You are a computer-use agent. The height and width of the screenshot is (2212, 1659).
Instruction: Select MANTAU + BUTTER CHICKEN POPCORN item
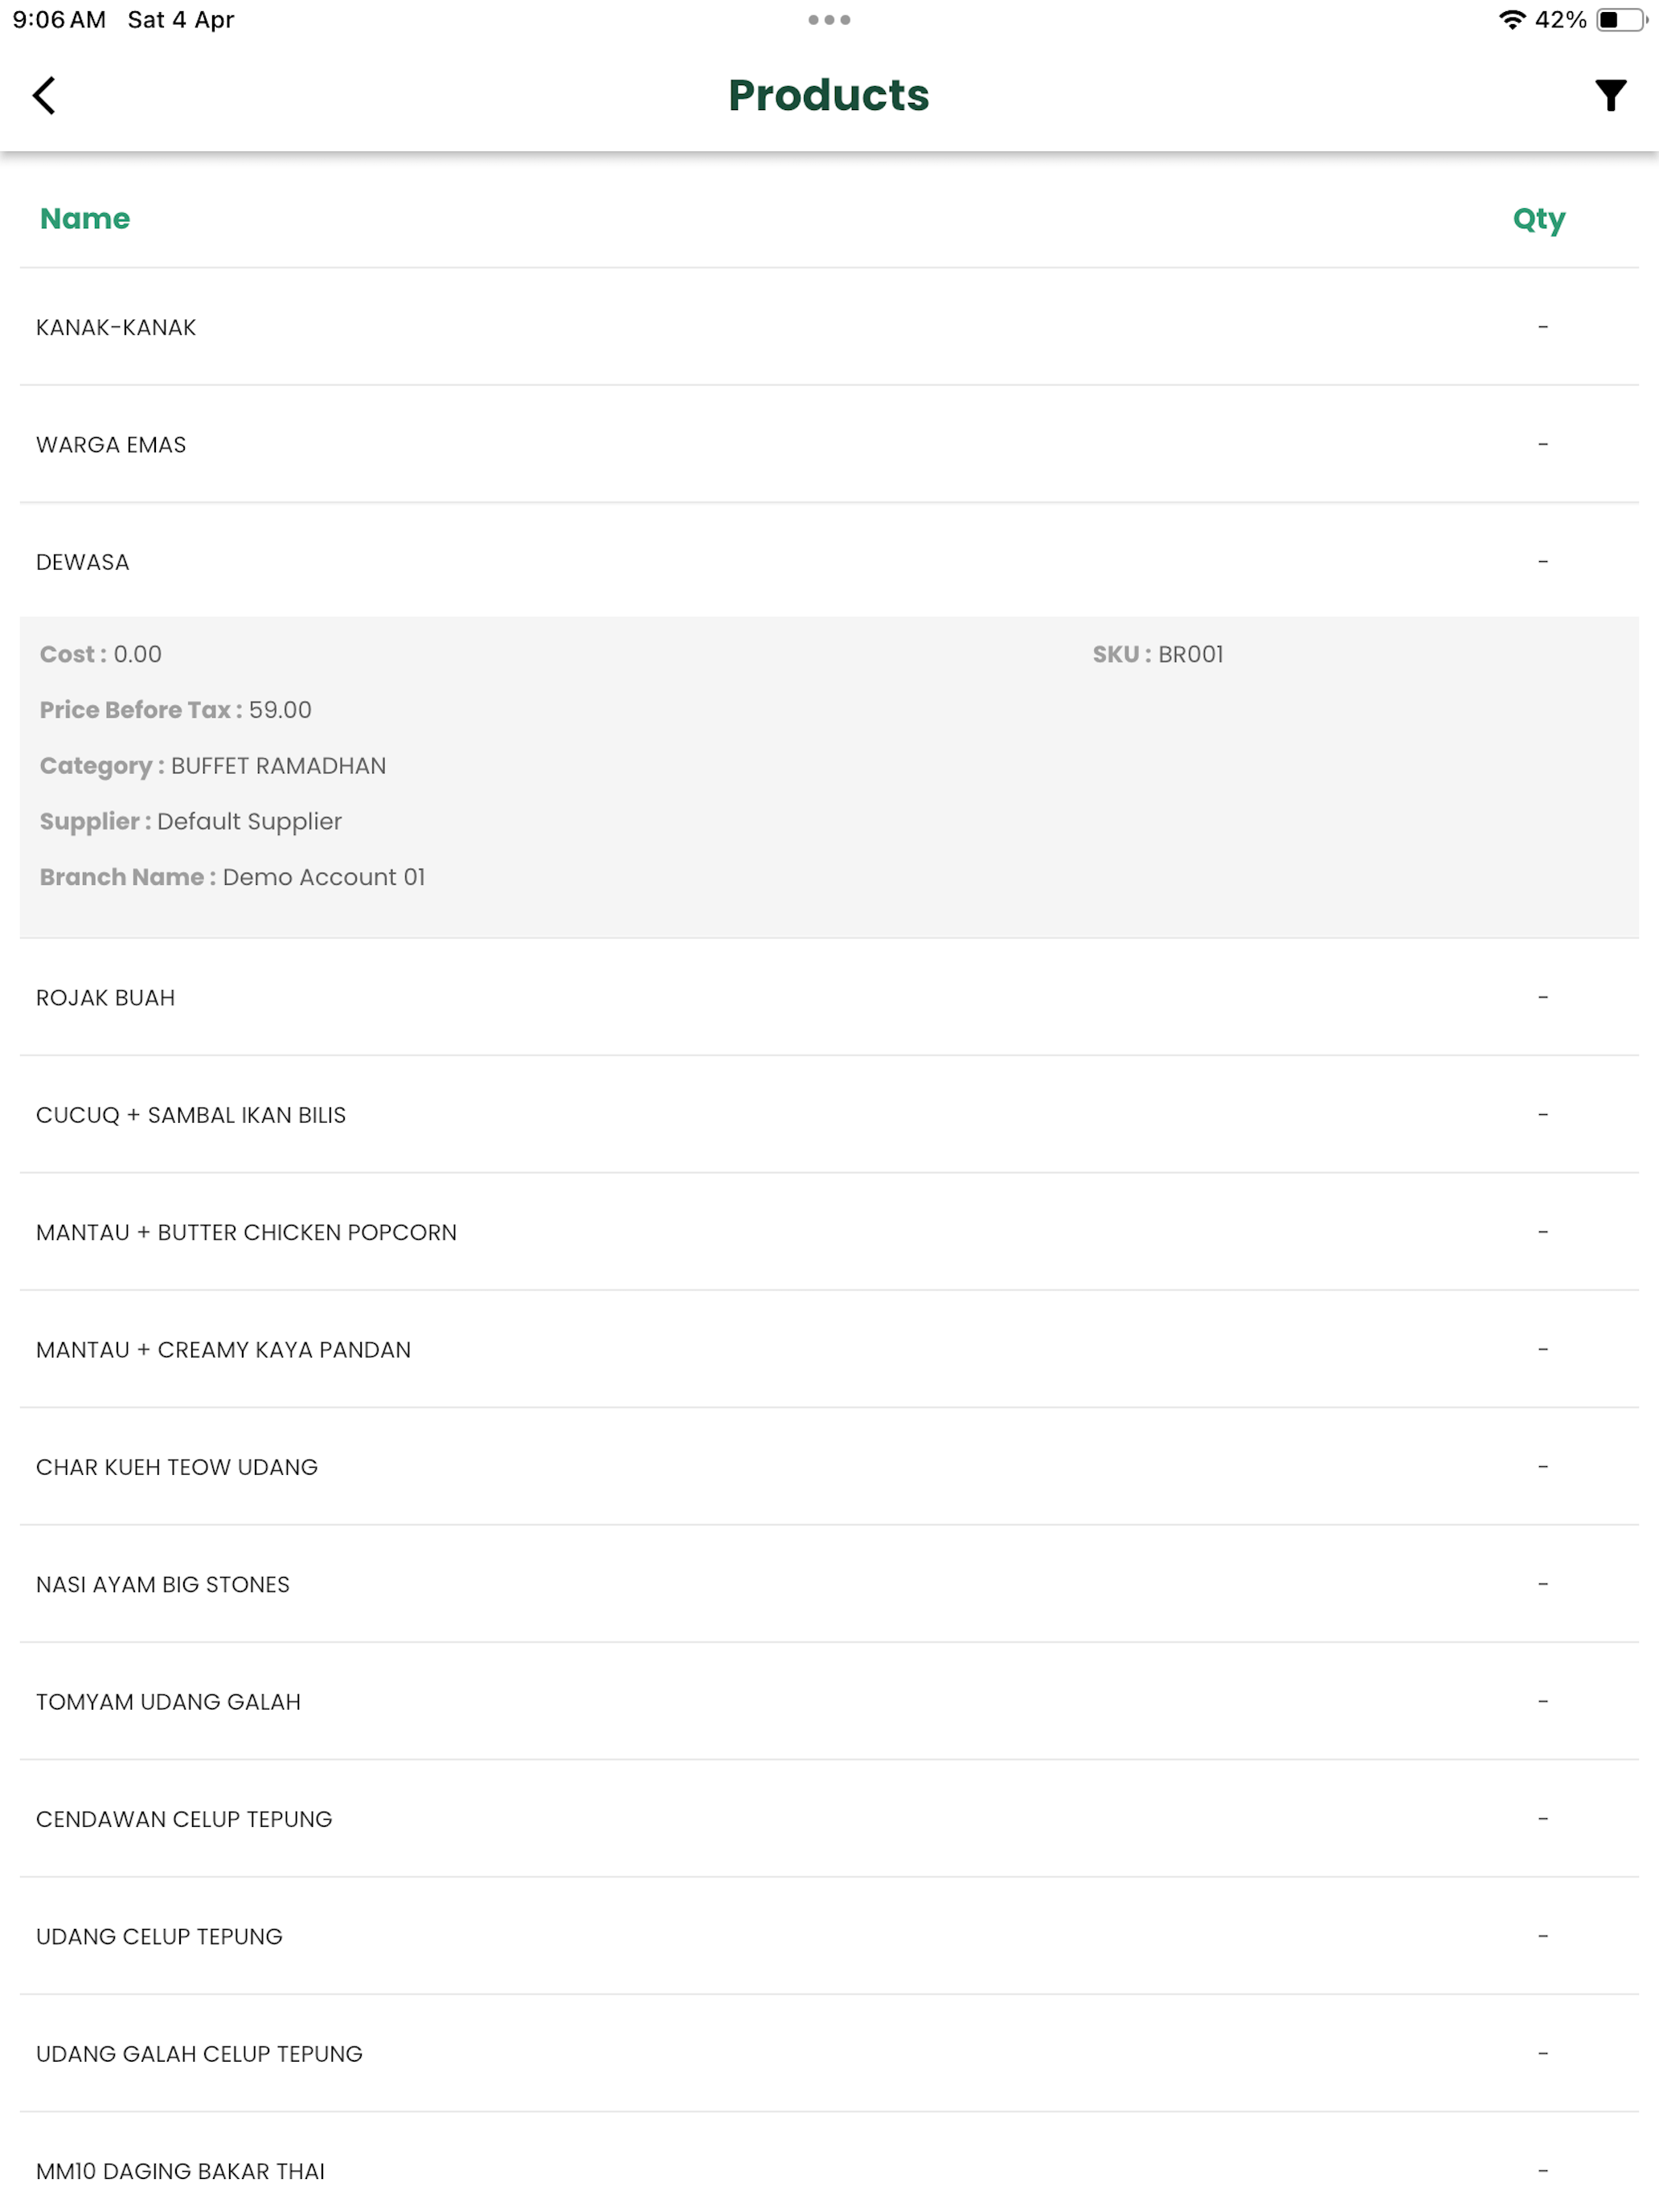click(829, 1232)
